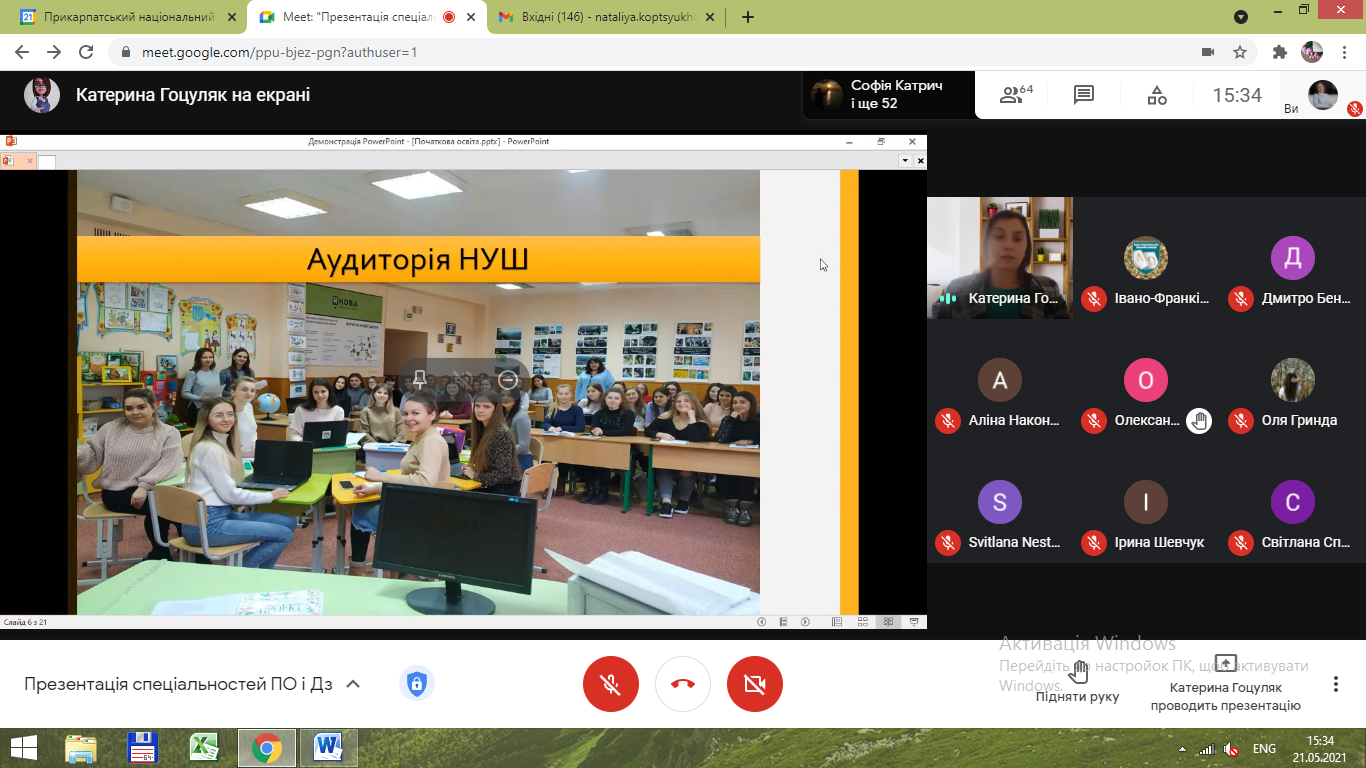Open Chrome extensions puzzle icon

[x=1279, y=52]
